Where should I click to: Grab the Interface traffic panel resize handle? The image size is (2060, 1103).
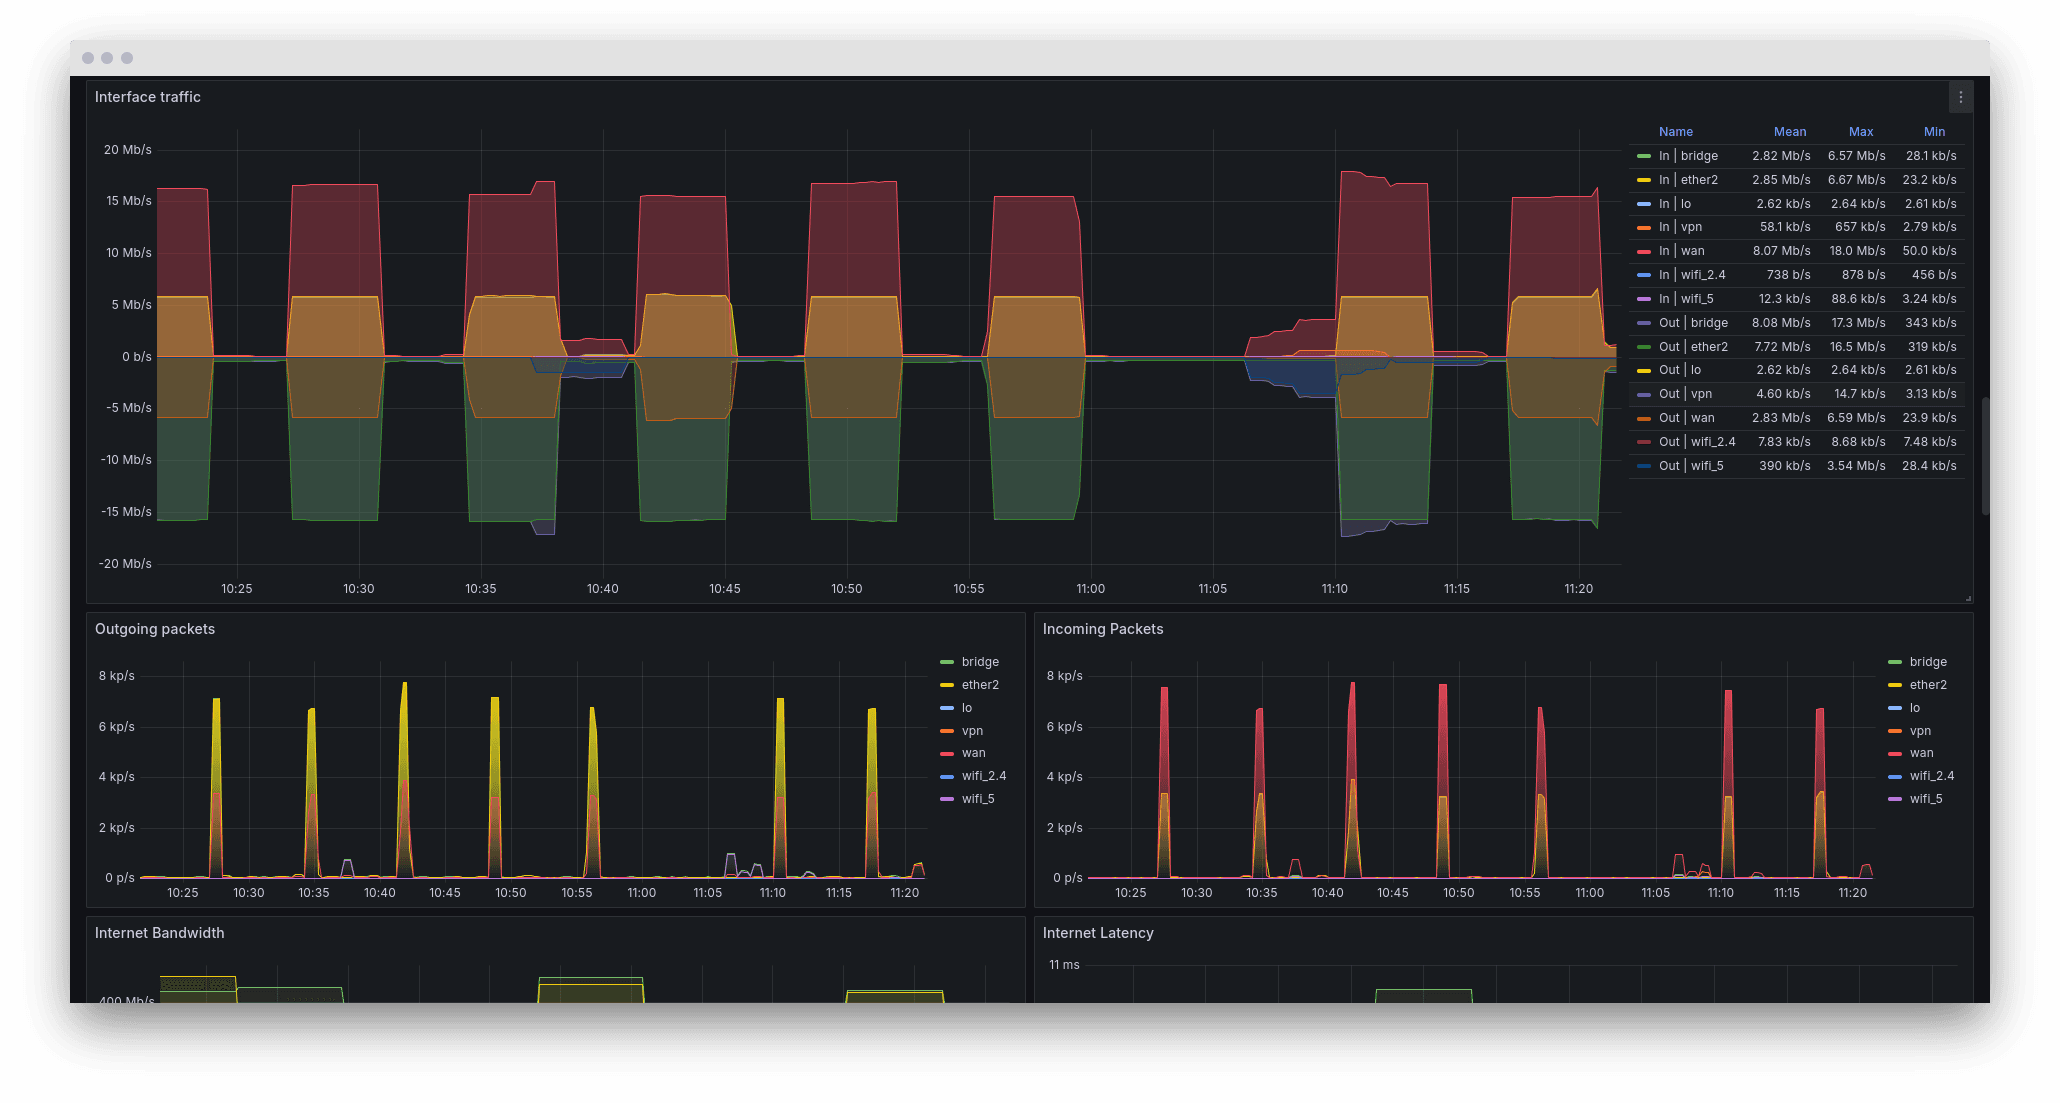[1967, 598]
